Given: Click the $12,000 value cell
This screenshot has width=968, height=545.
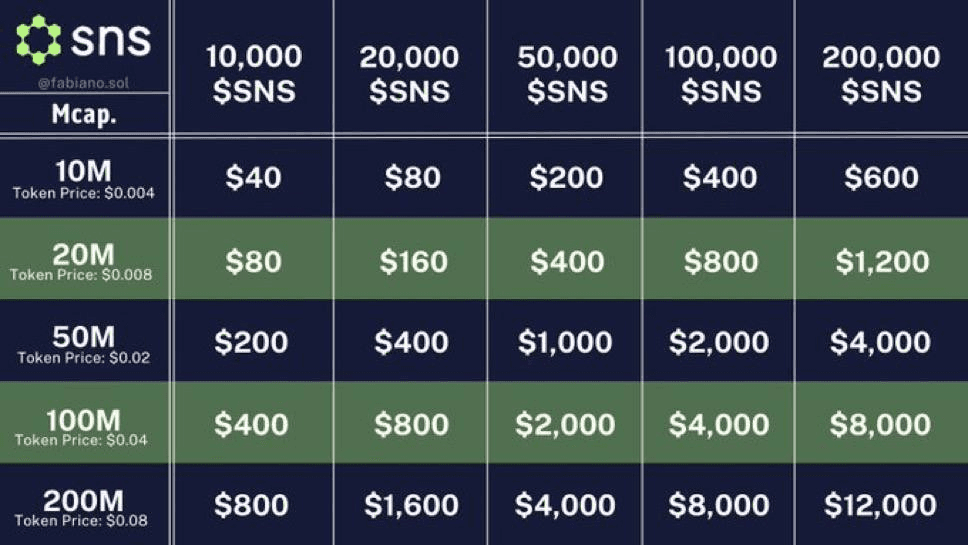Looking at the screenshot, I should point(880,505).
